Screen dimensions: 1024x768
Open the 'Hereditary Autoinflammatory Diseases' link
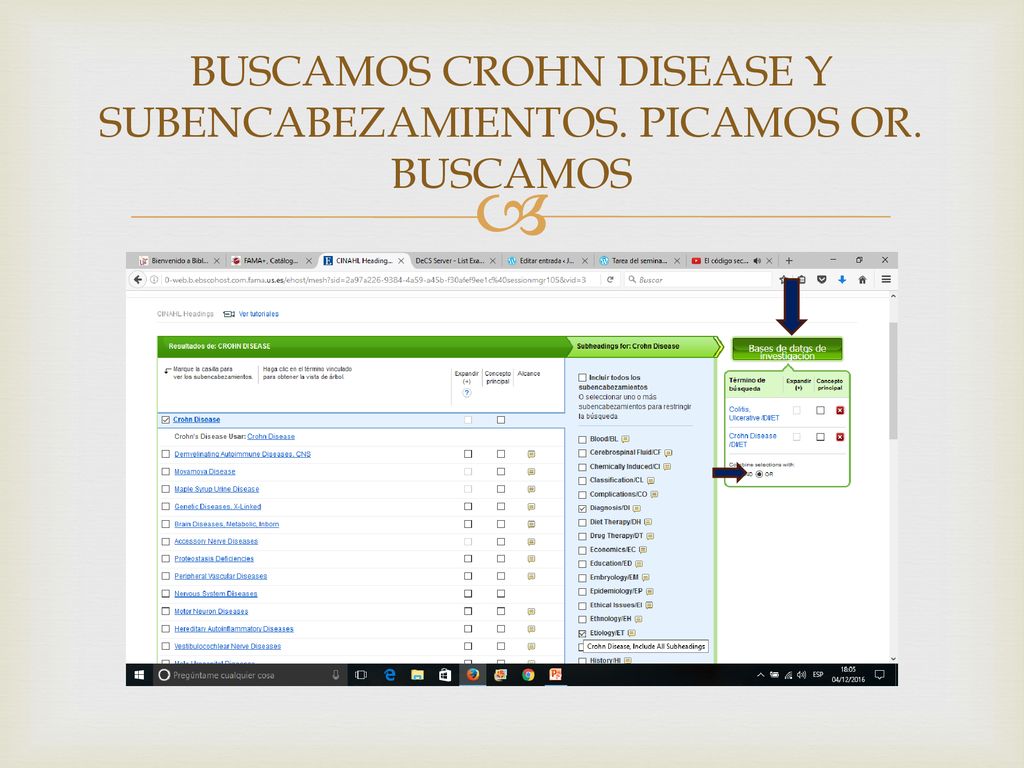234,629
